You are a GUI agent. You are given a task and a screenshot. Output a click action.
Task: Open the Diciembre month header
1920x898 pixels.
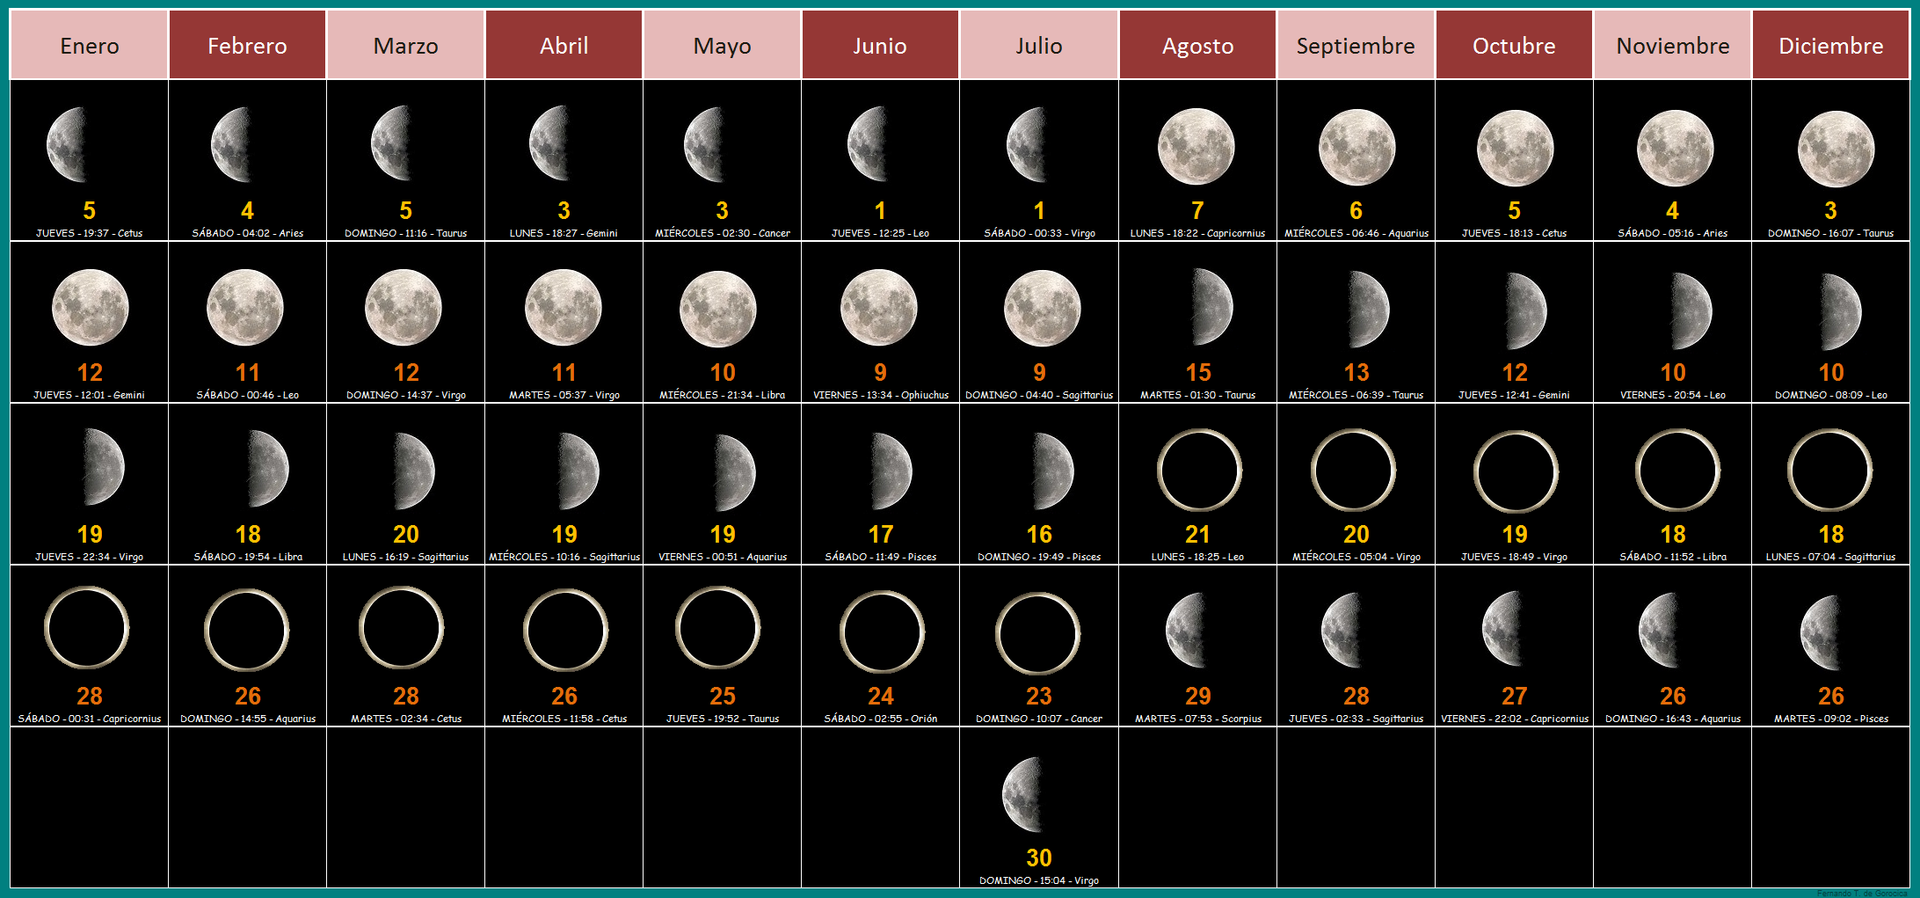(1830, 45)
